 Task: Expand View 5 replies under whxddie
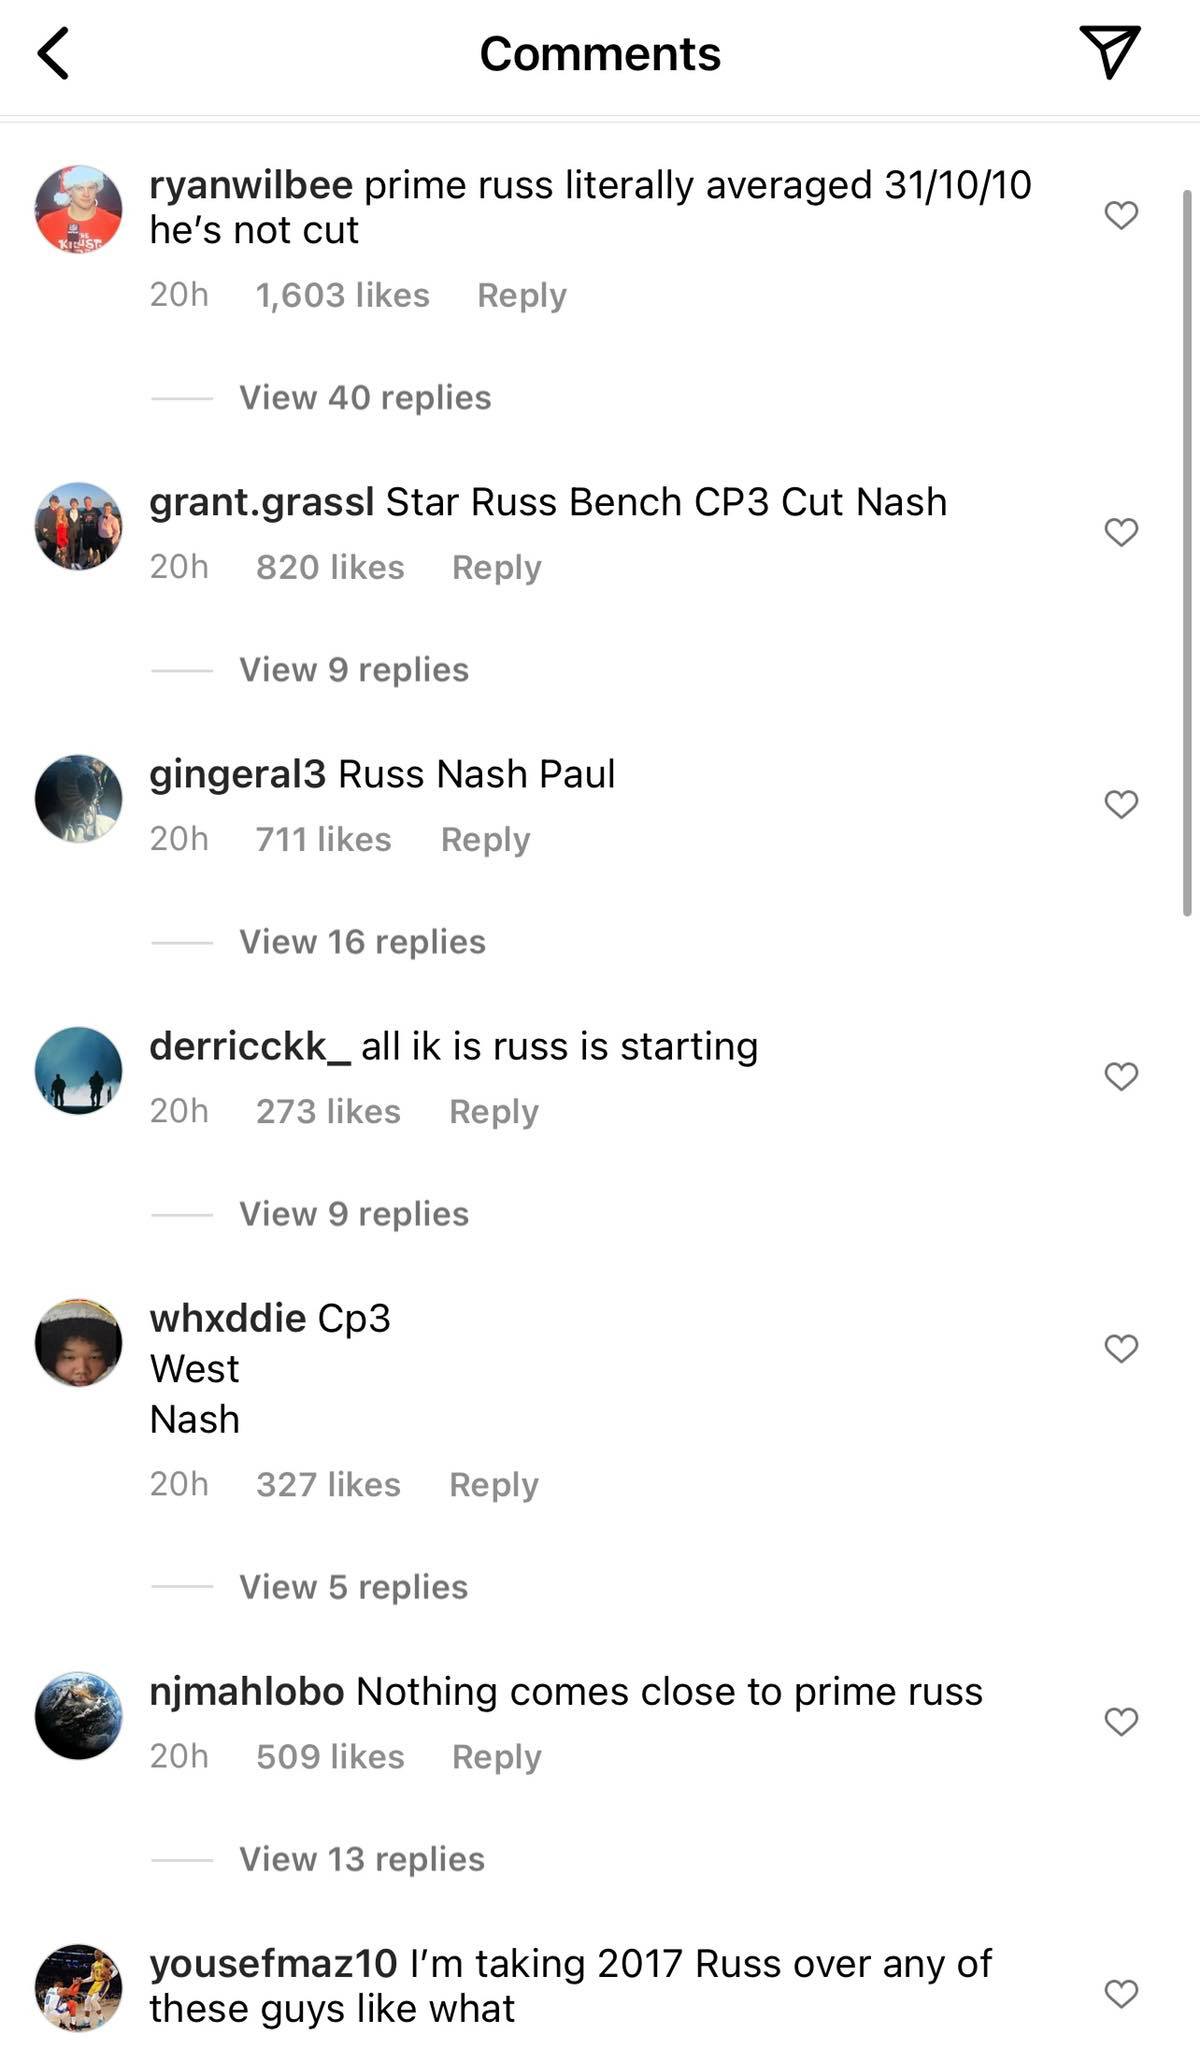click(353, 1586)
